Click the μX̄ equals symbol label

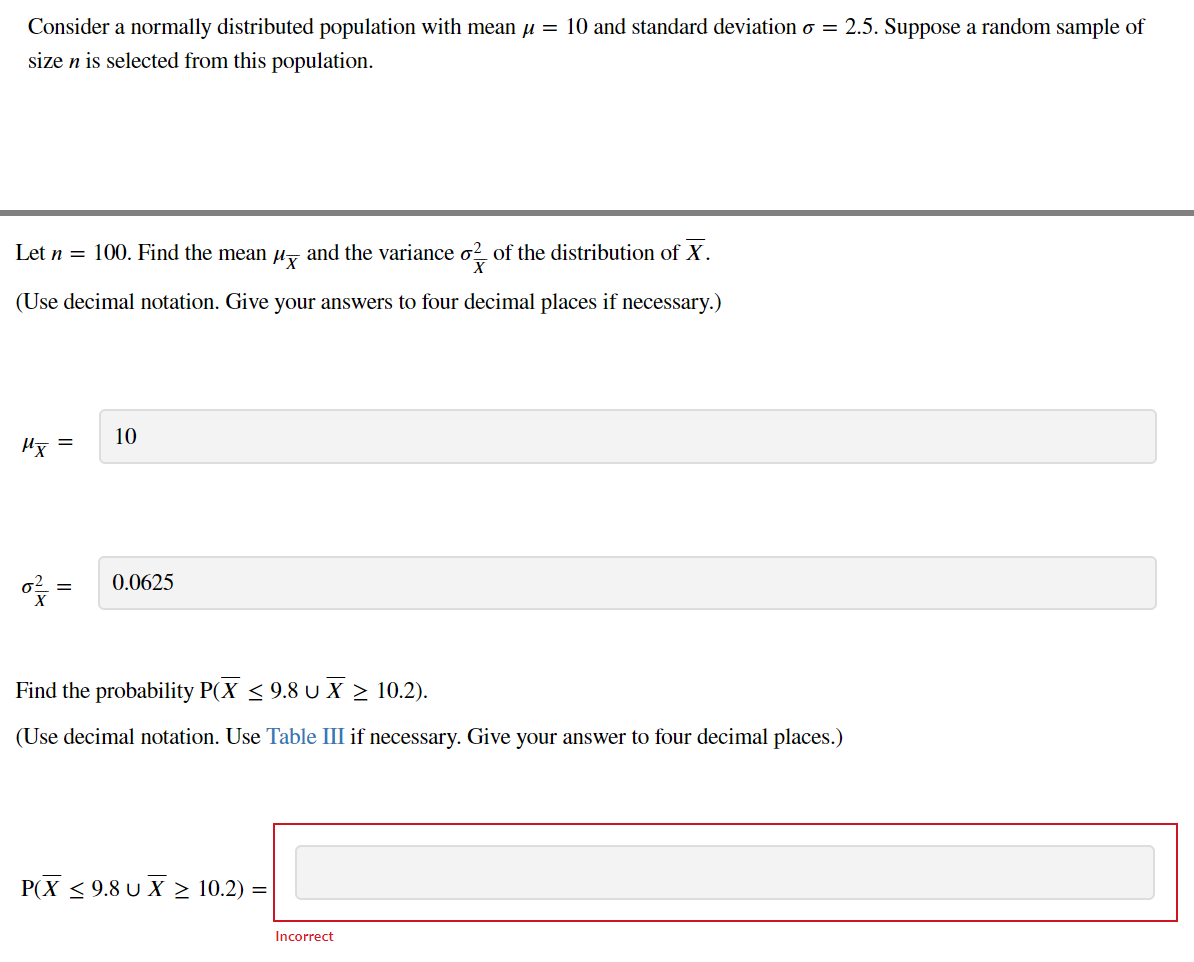pyautogui.click(x=45, y=440)
